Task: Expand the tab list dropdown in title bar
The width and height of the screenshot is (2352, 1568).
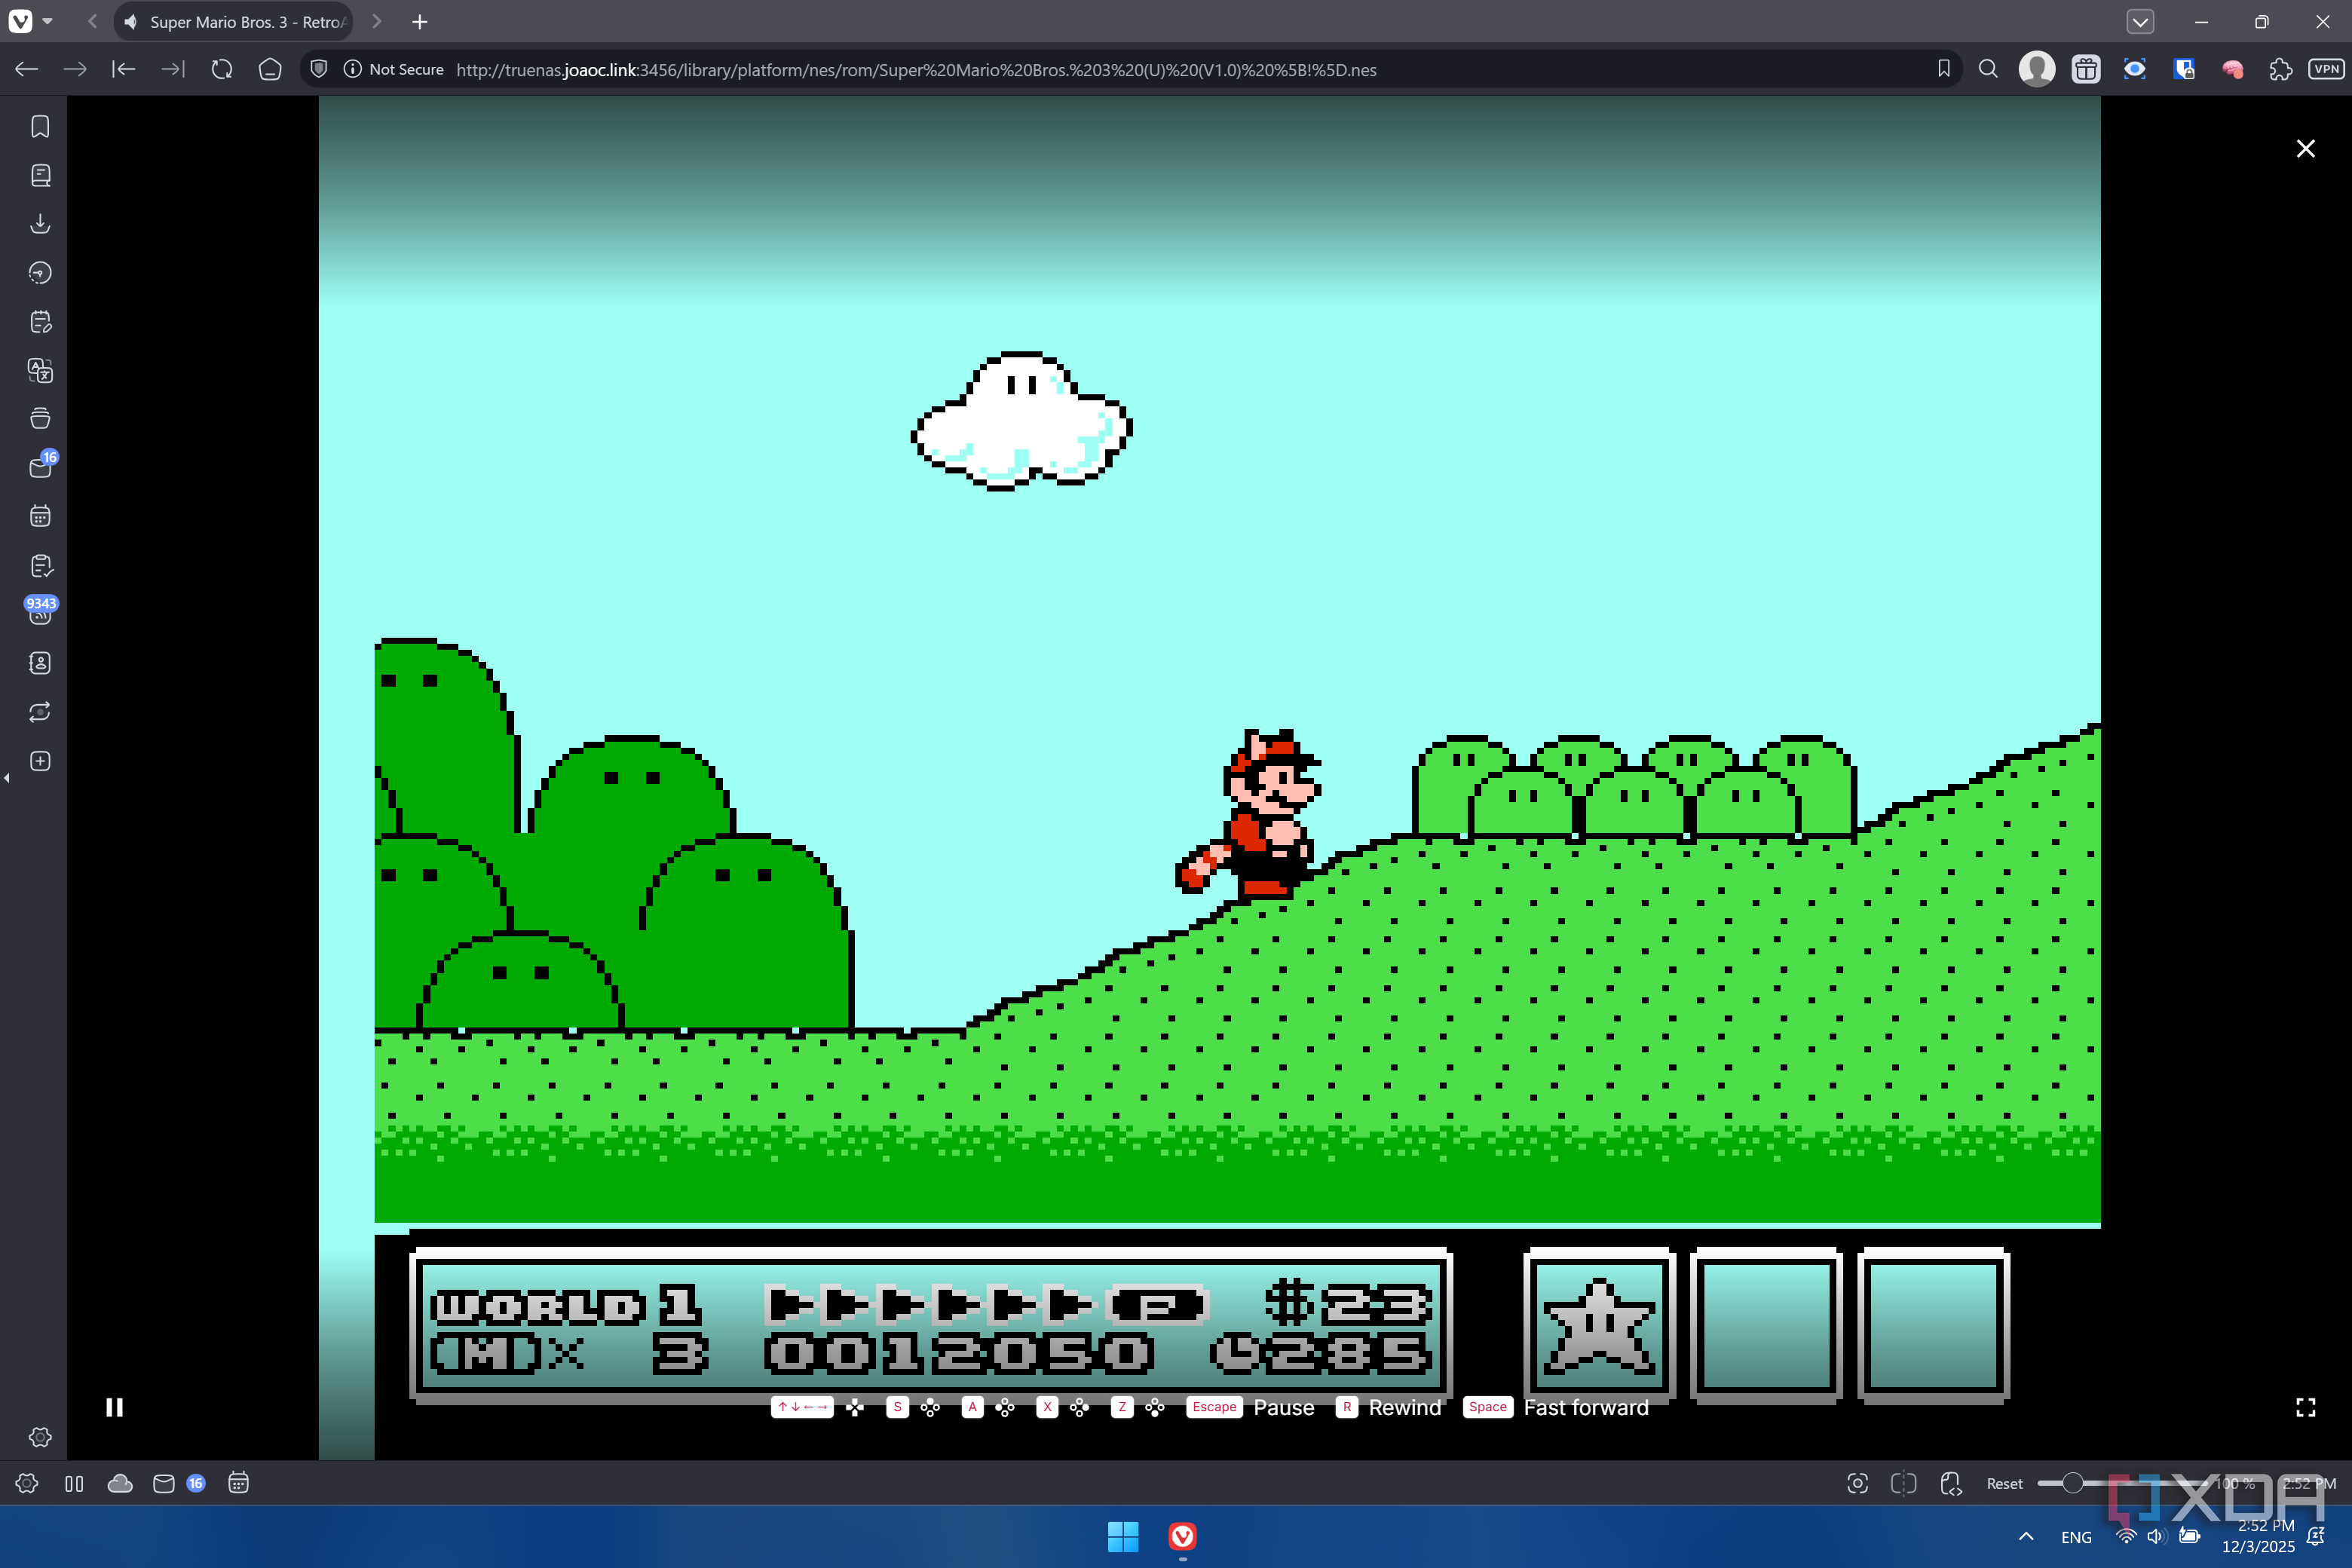Action: 2140,22
